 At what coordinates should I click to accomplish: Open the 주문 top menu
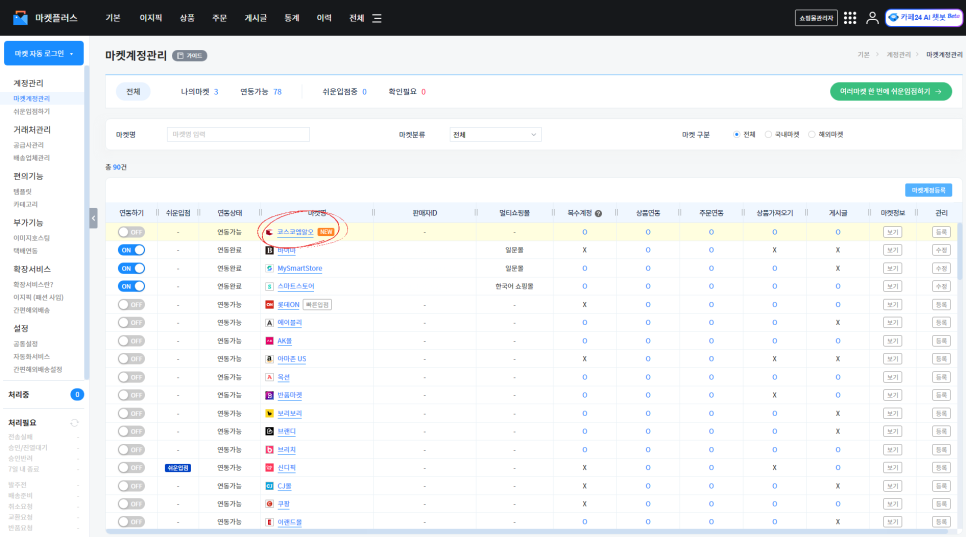point(219,18)
